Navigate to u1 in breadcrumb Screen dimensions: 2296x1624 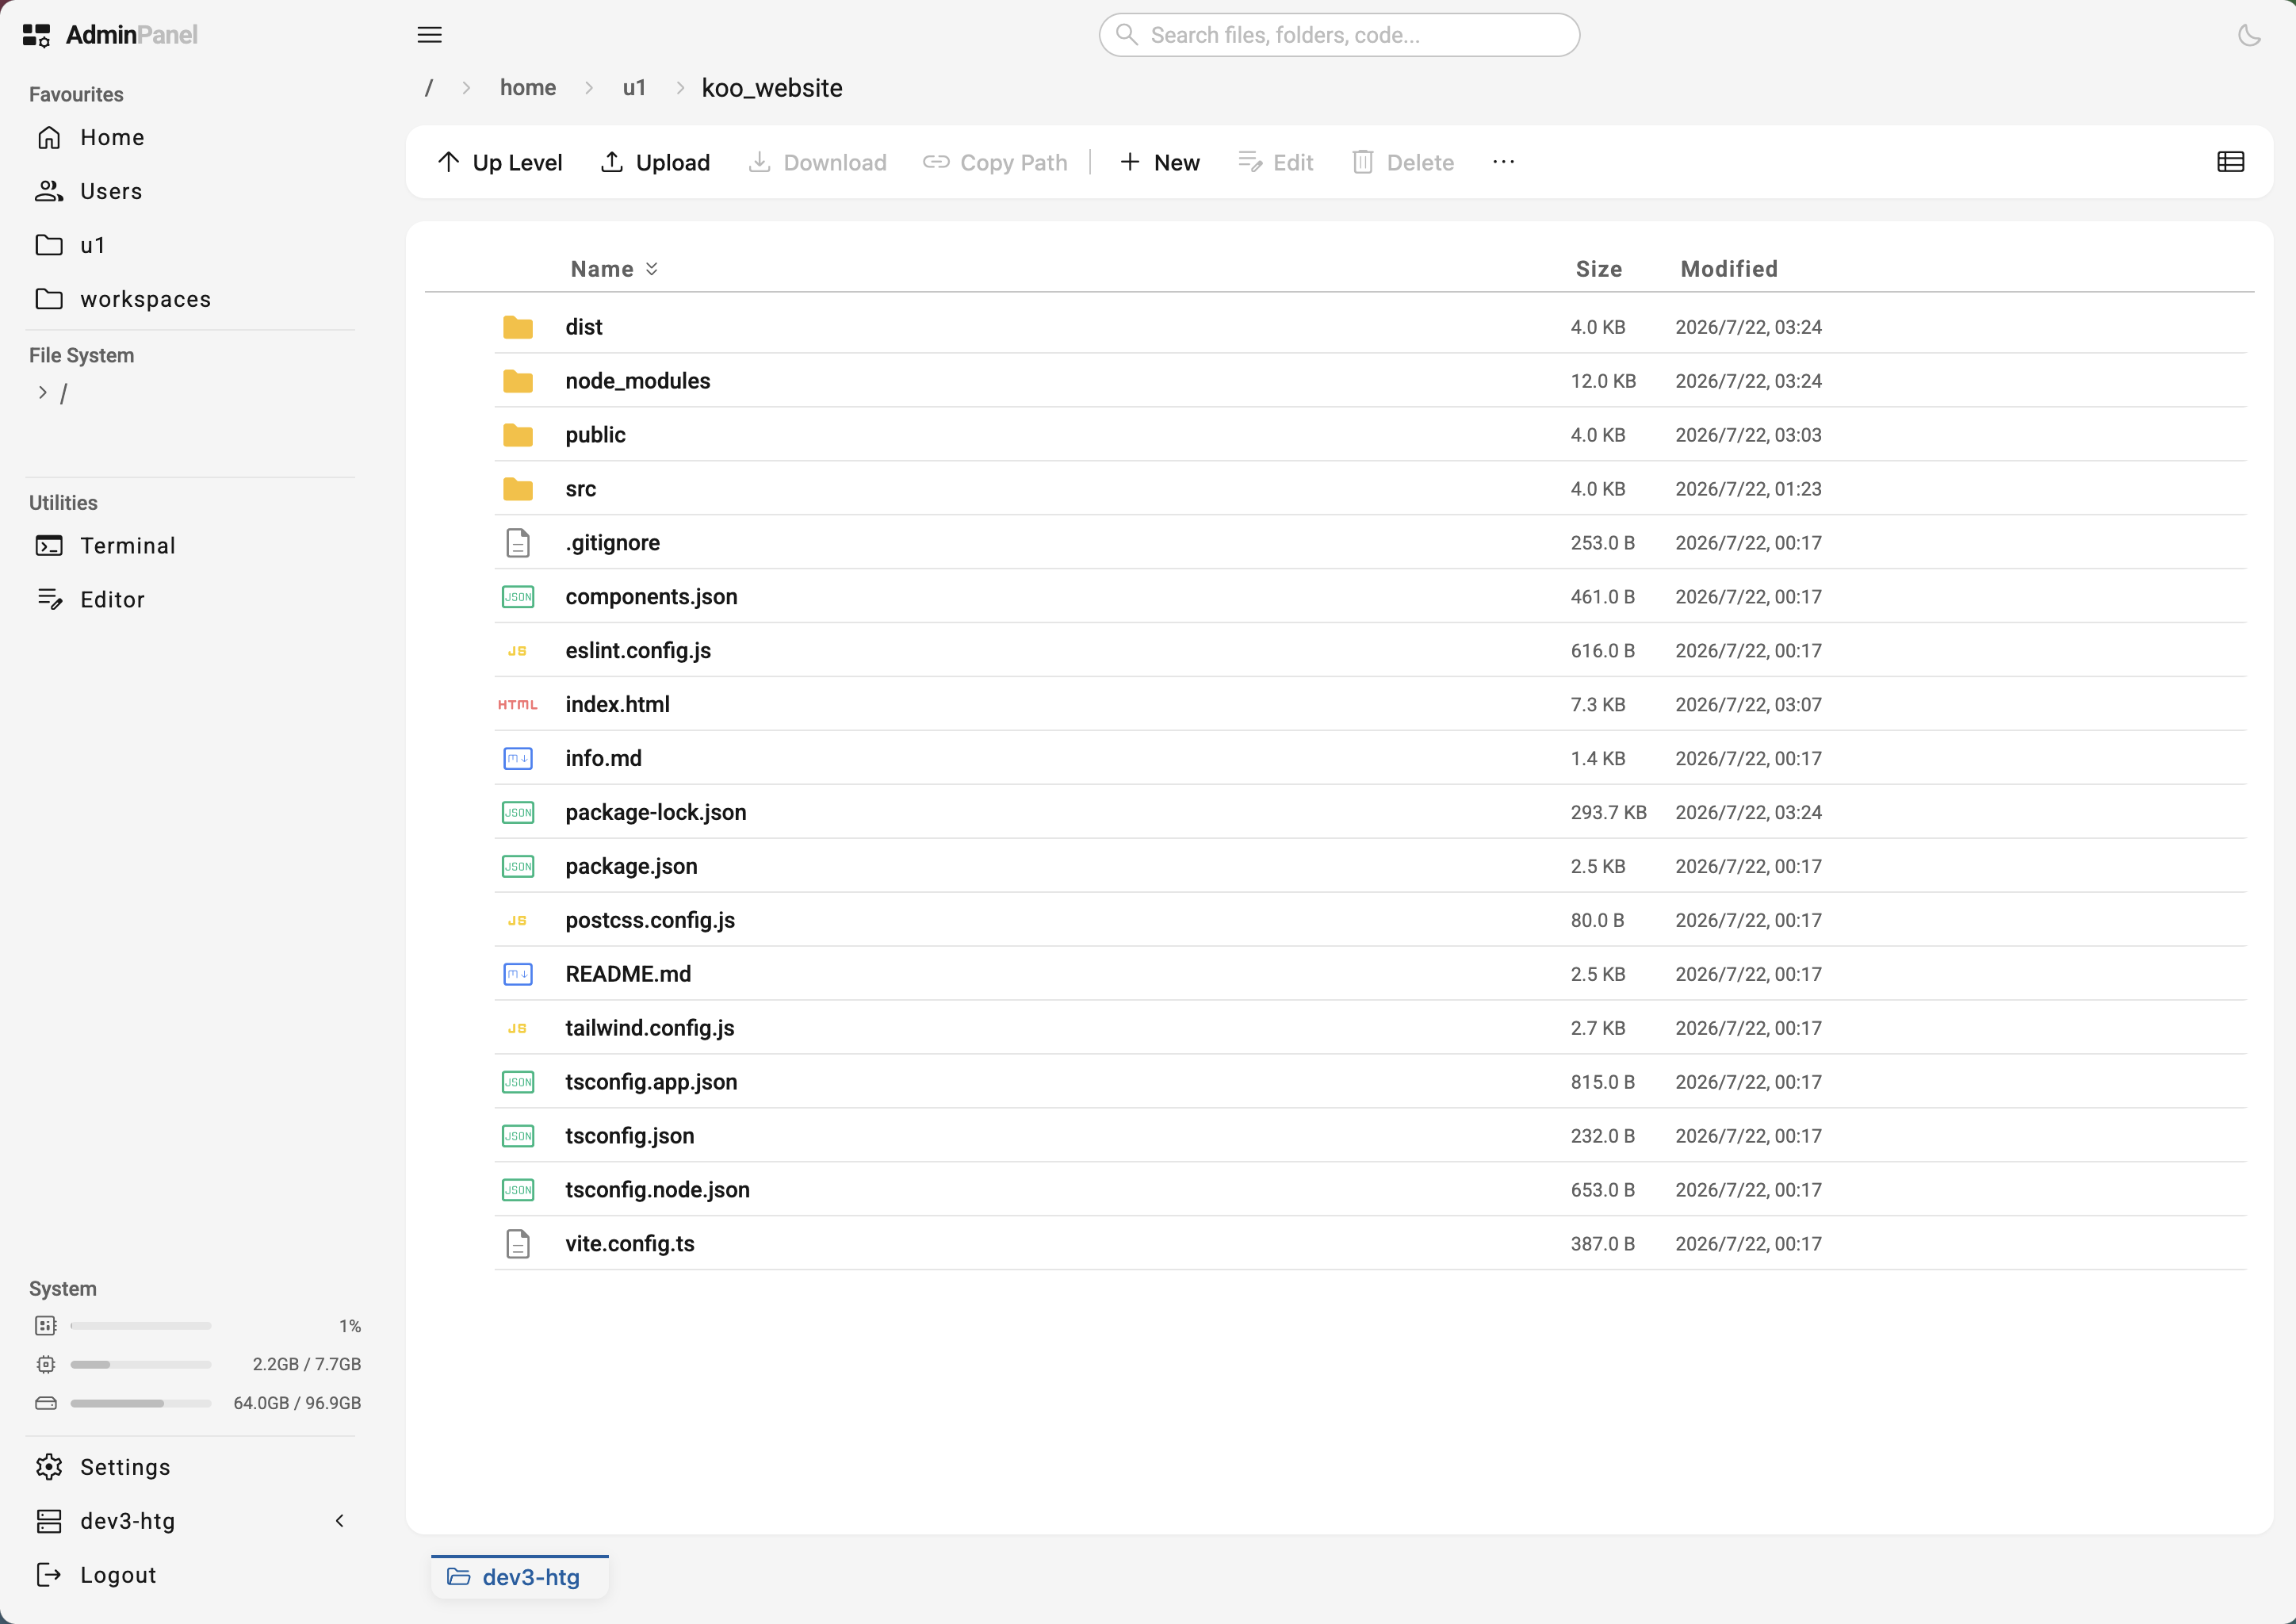pos(634,88)
